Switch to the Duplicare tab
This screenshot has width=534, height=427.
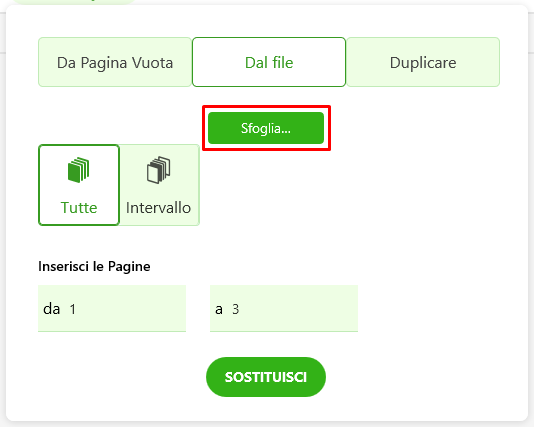423,62
